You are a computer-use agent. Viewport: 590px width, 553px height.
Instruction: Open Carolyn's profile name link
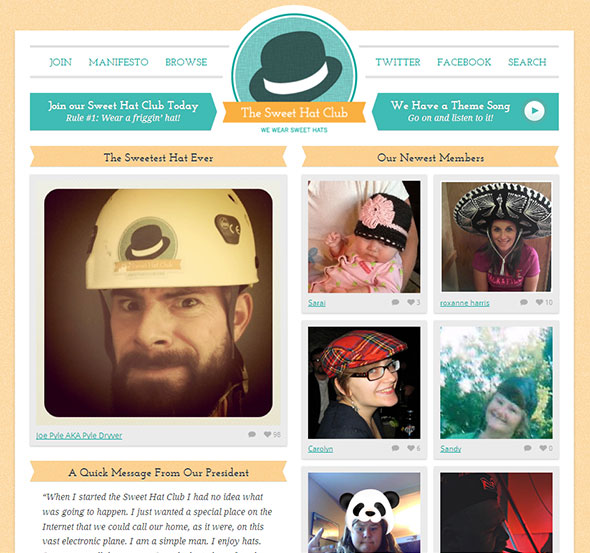click(x=320, y=449)
